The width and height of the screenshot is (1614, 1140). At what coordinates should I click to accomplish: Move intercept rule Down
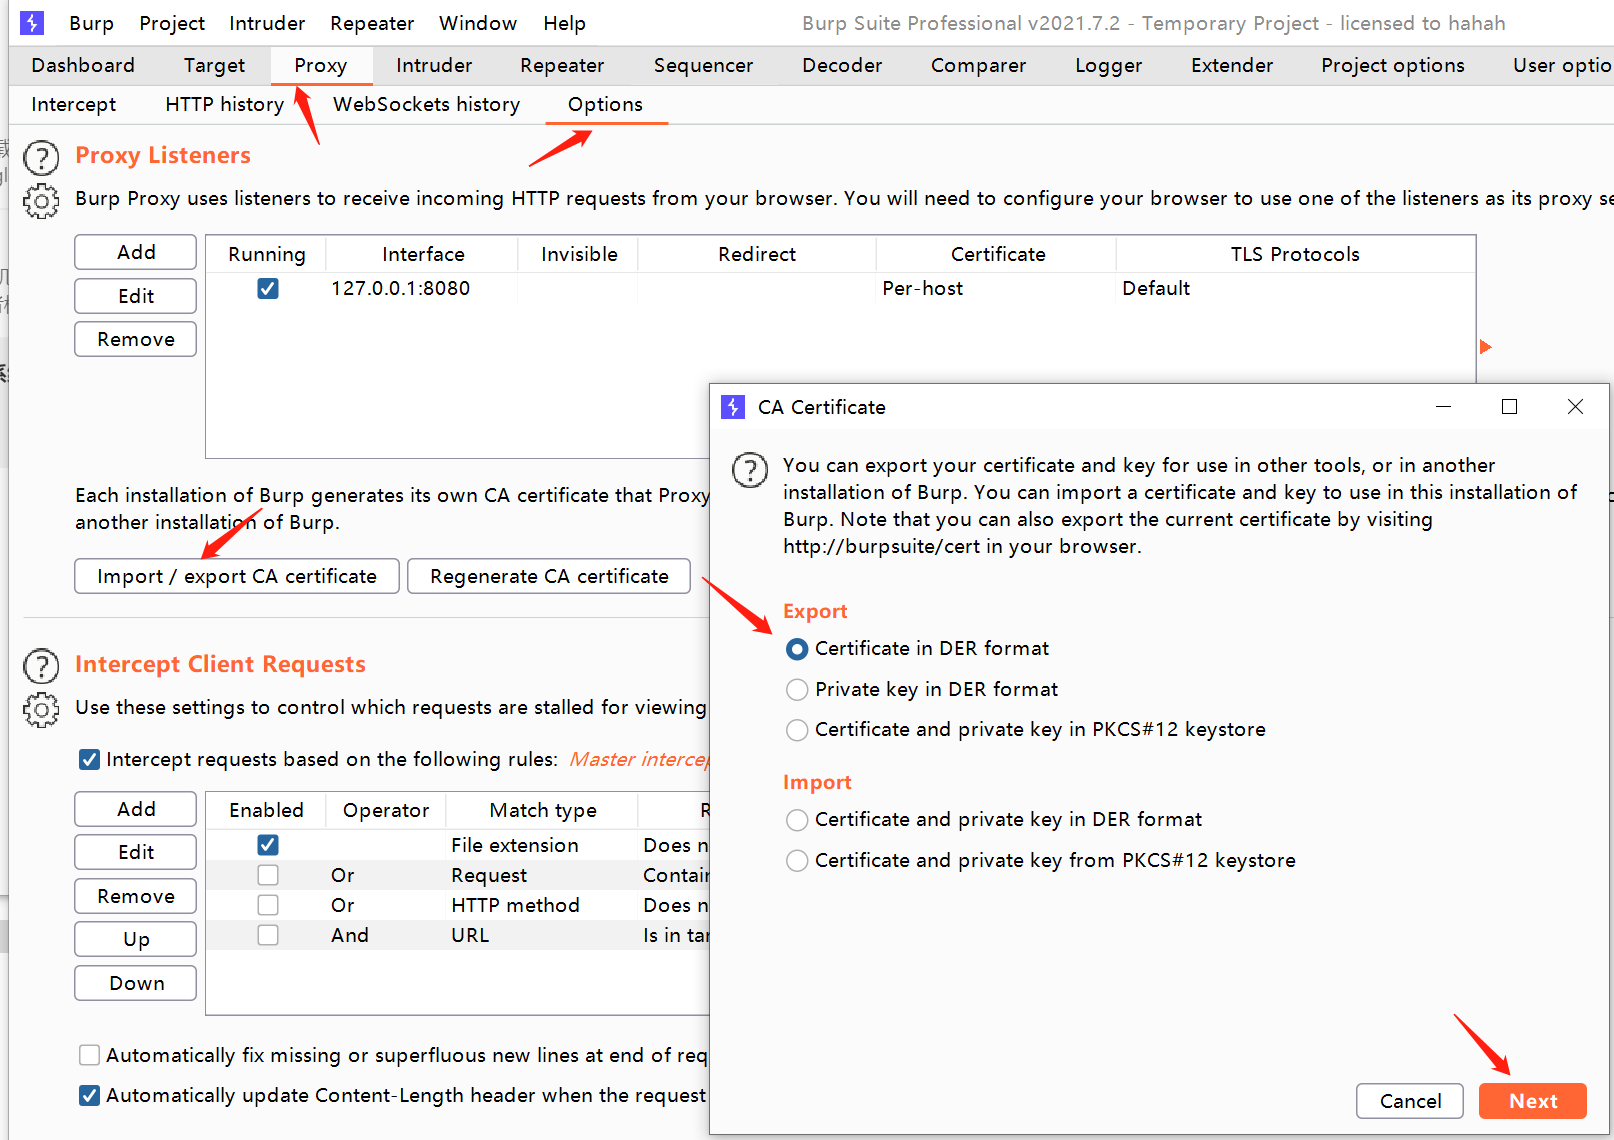pos(135,983)
